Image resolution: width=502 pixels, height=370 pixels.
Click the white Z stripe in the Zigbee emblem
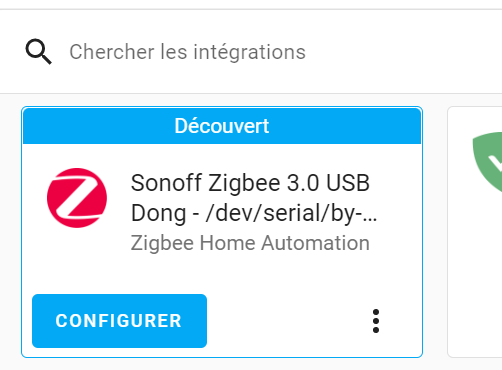coord(77,198)
